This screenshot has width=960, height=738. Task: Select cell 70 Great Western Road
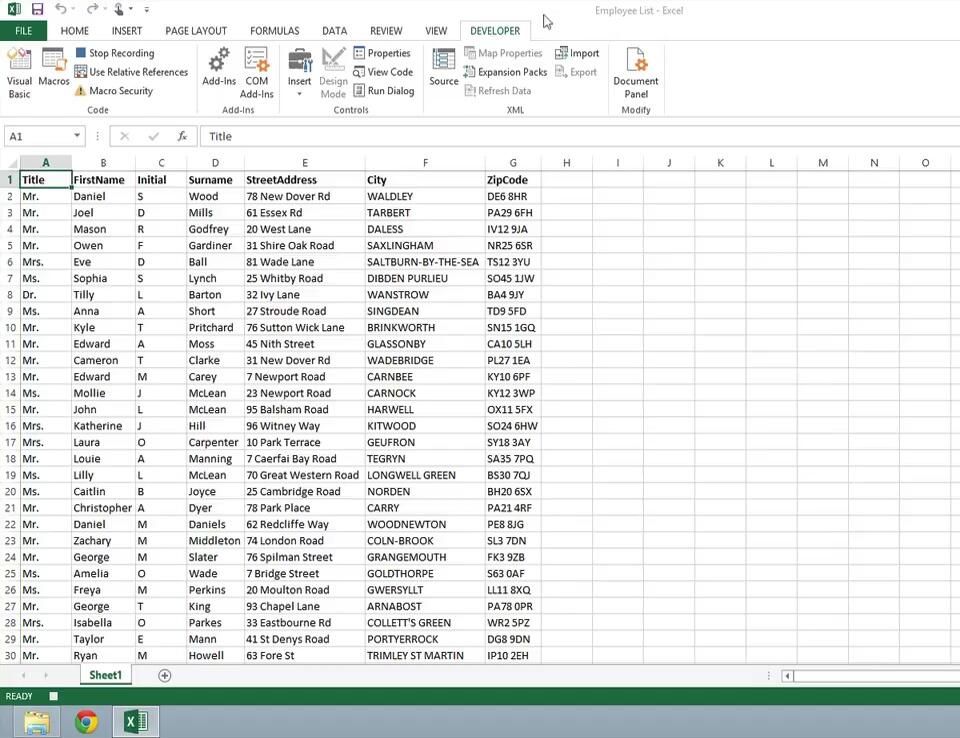pyautogui.click(x=305, y=475)
